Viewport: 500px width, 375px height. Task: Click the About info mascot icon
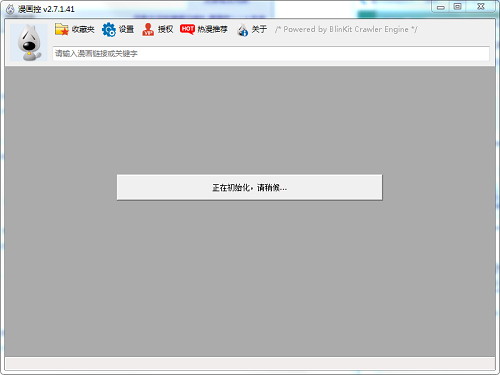242,30
